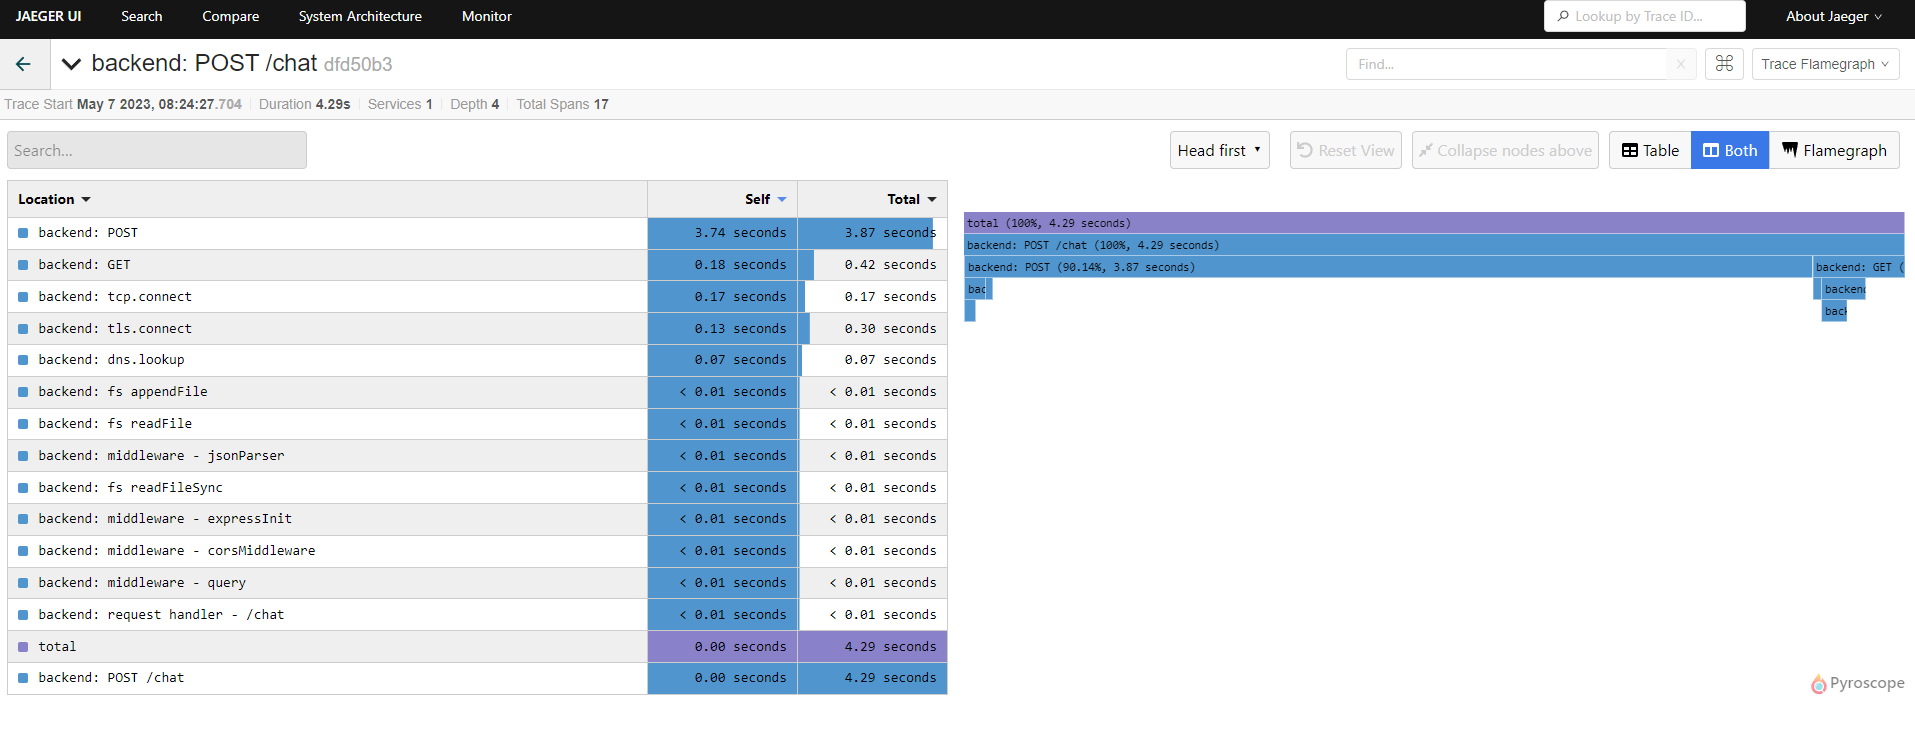
Task: Open keyboard shortcuts command icon
Action: tap(1724, 64)
